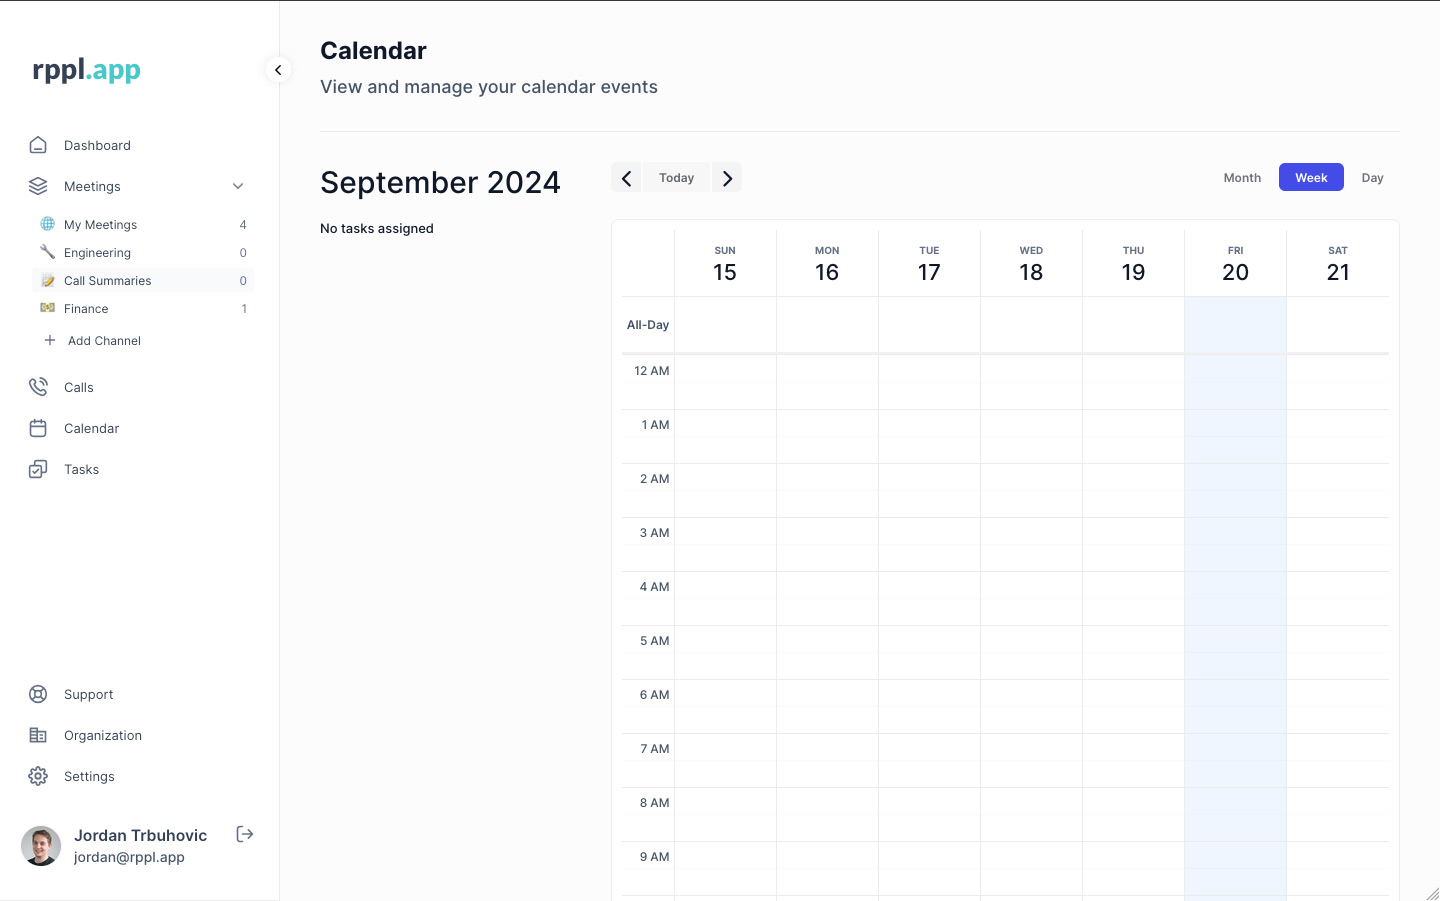Select the Week view tab
Screen dimensions: 1440x901
[x=1311, y=178]
